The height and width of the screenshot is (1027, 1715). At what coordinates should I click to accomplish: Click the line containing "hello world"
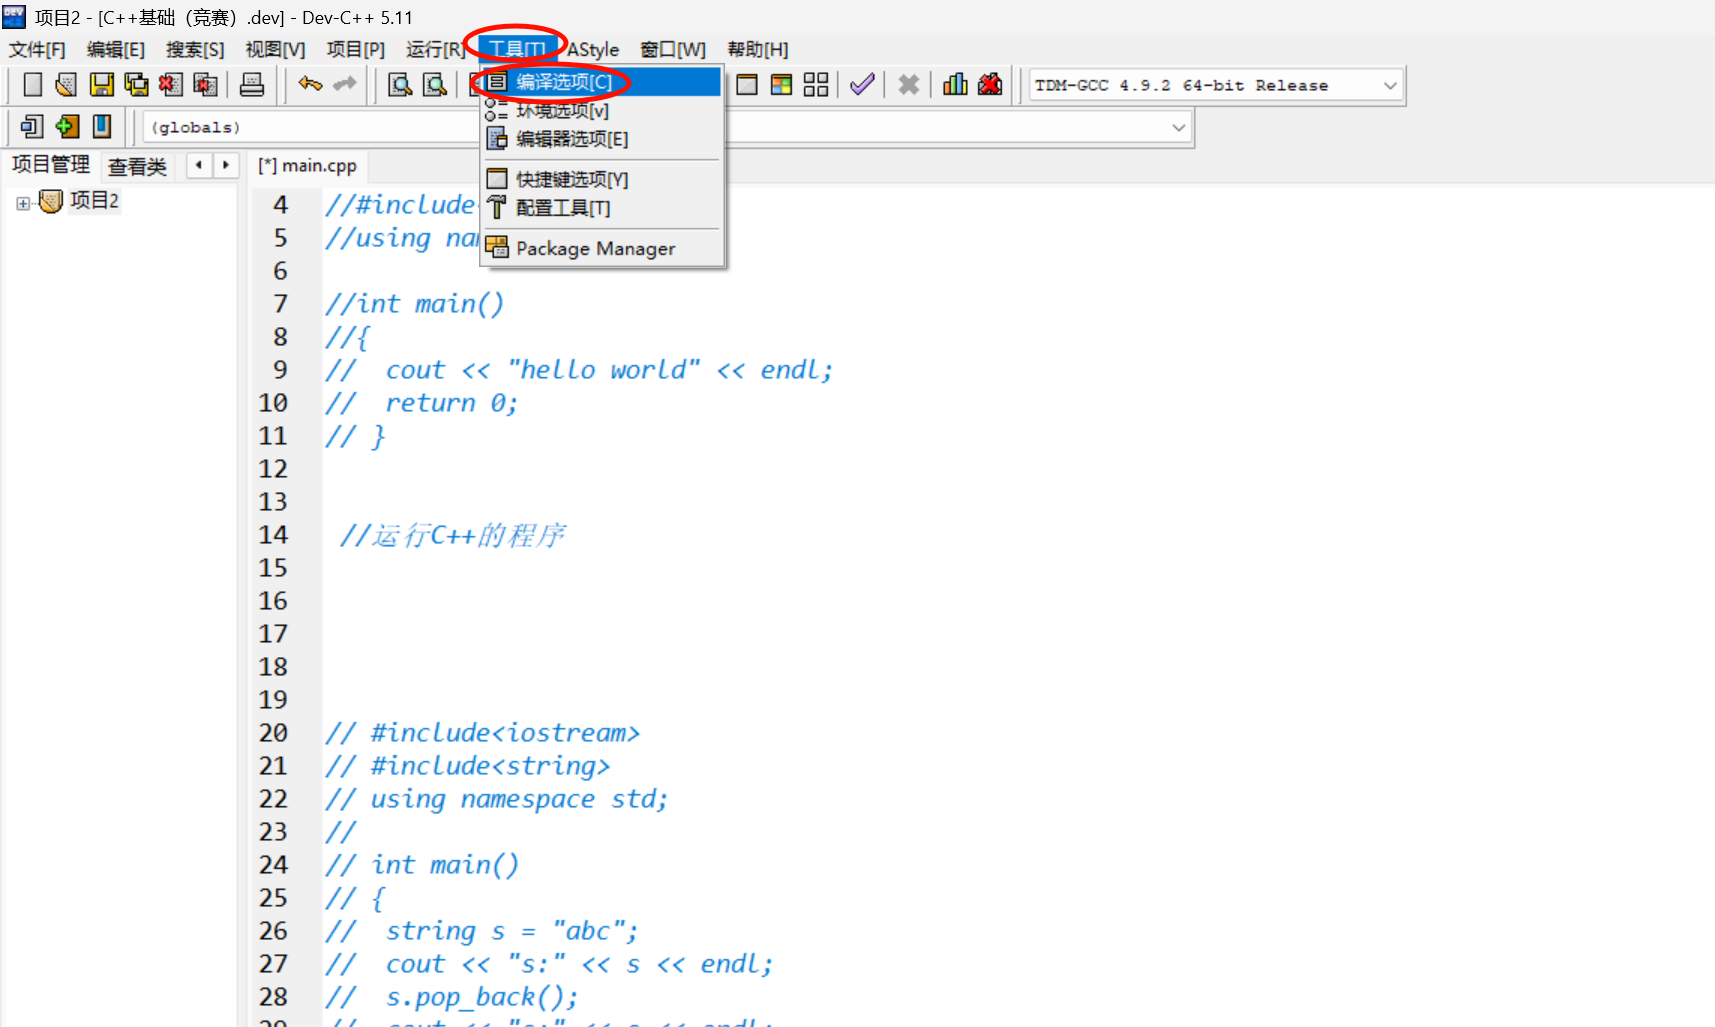pyautogui.click(x=579, y=370)
